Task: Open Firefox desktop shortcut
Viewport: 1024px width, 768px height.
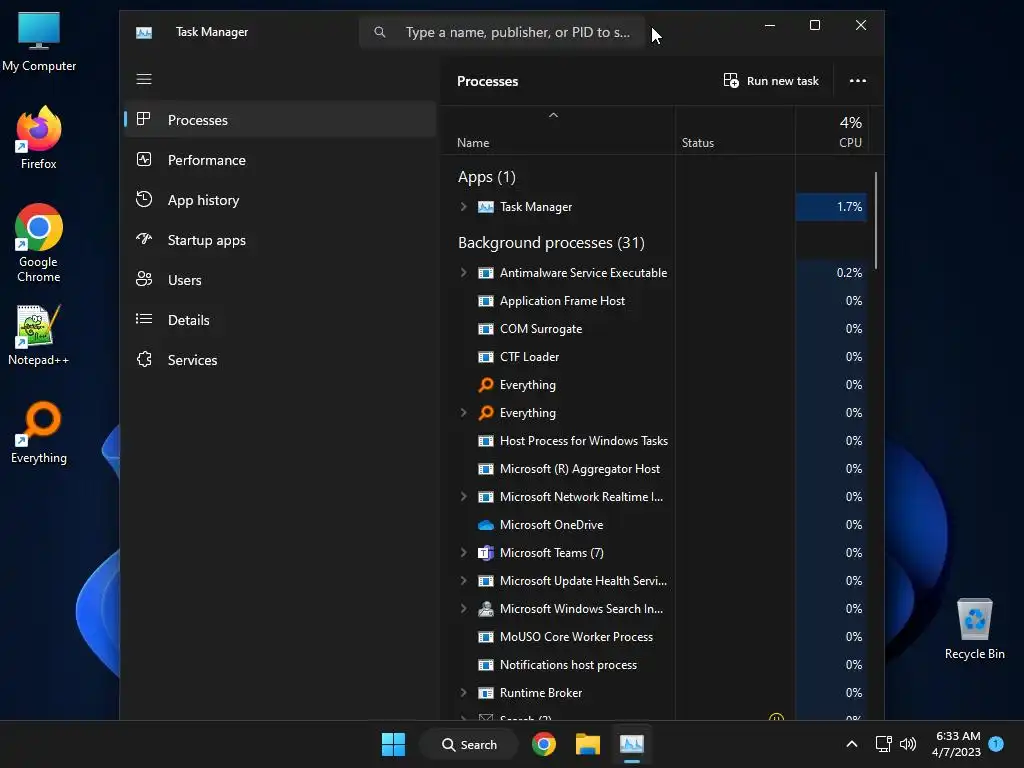Action: point(39,138)
